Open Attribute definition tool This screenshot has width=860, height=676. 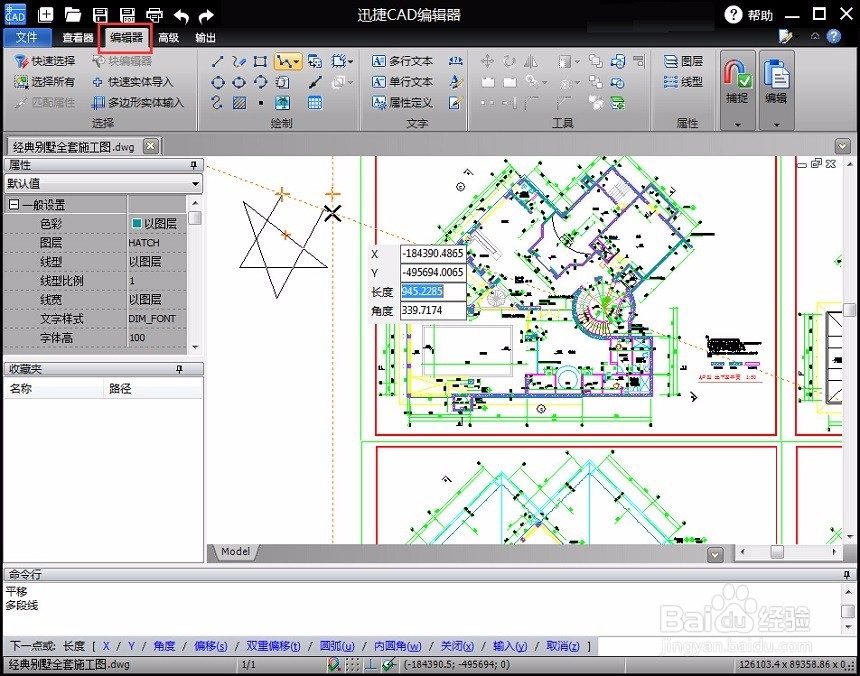pos(402,103)
